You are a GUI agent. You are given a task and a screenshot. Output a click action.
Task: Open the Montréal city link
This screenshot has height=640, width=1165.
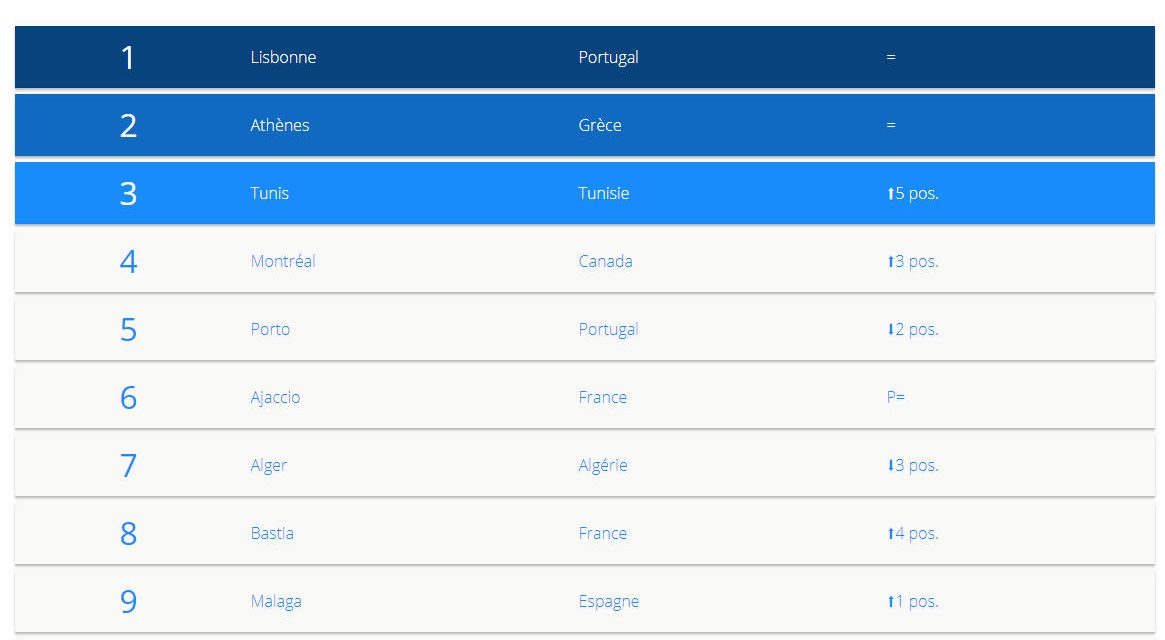(283, 262)
